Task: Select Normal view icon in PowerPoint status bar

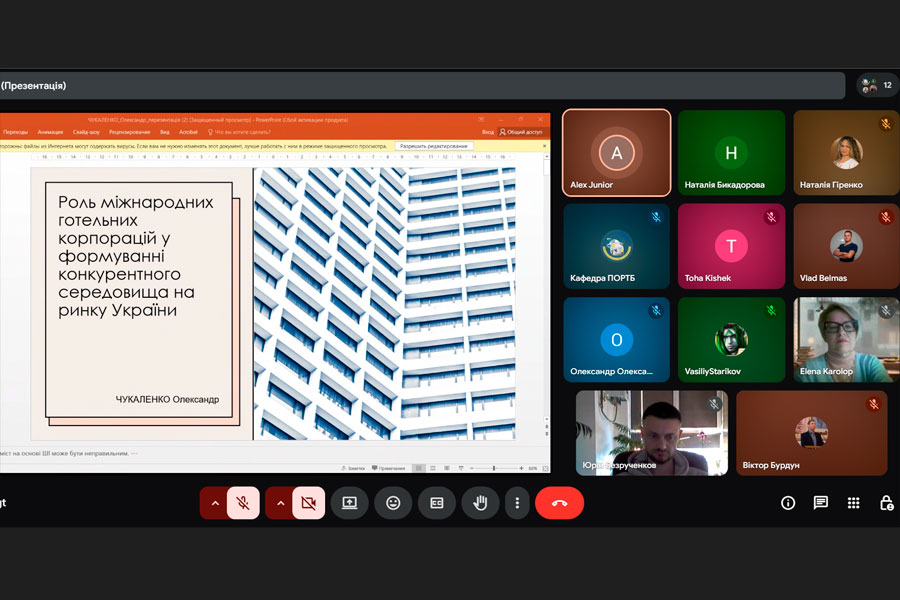Action: (419, 469)
